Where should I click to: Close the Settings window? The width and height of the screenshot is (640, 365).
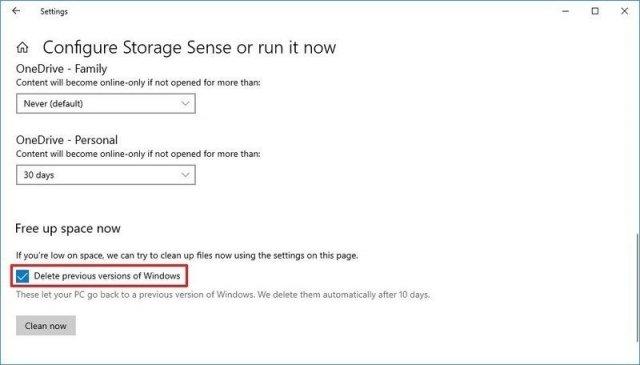click(x=624, y=11)
